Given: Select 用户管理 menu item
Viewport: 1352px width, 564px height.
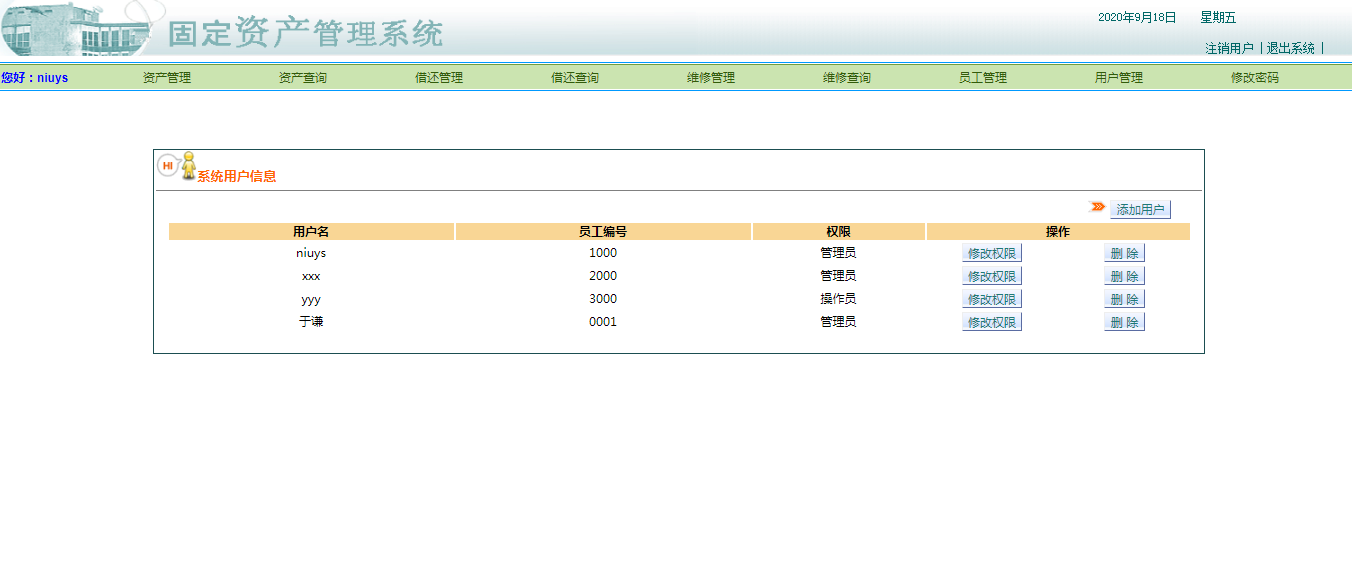Looking at the screenshot, I should (1118, 78).
